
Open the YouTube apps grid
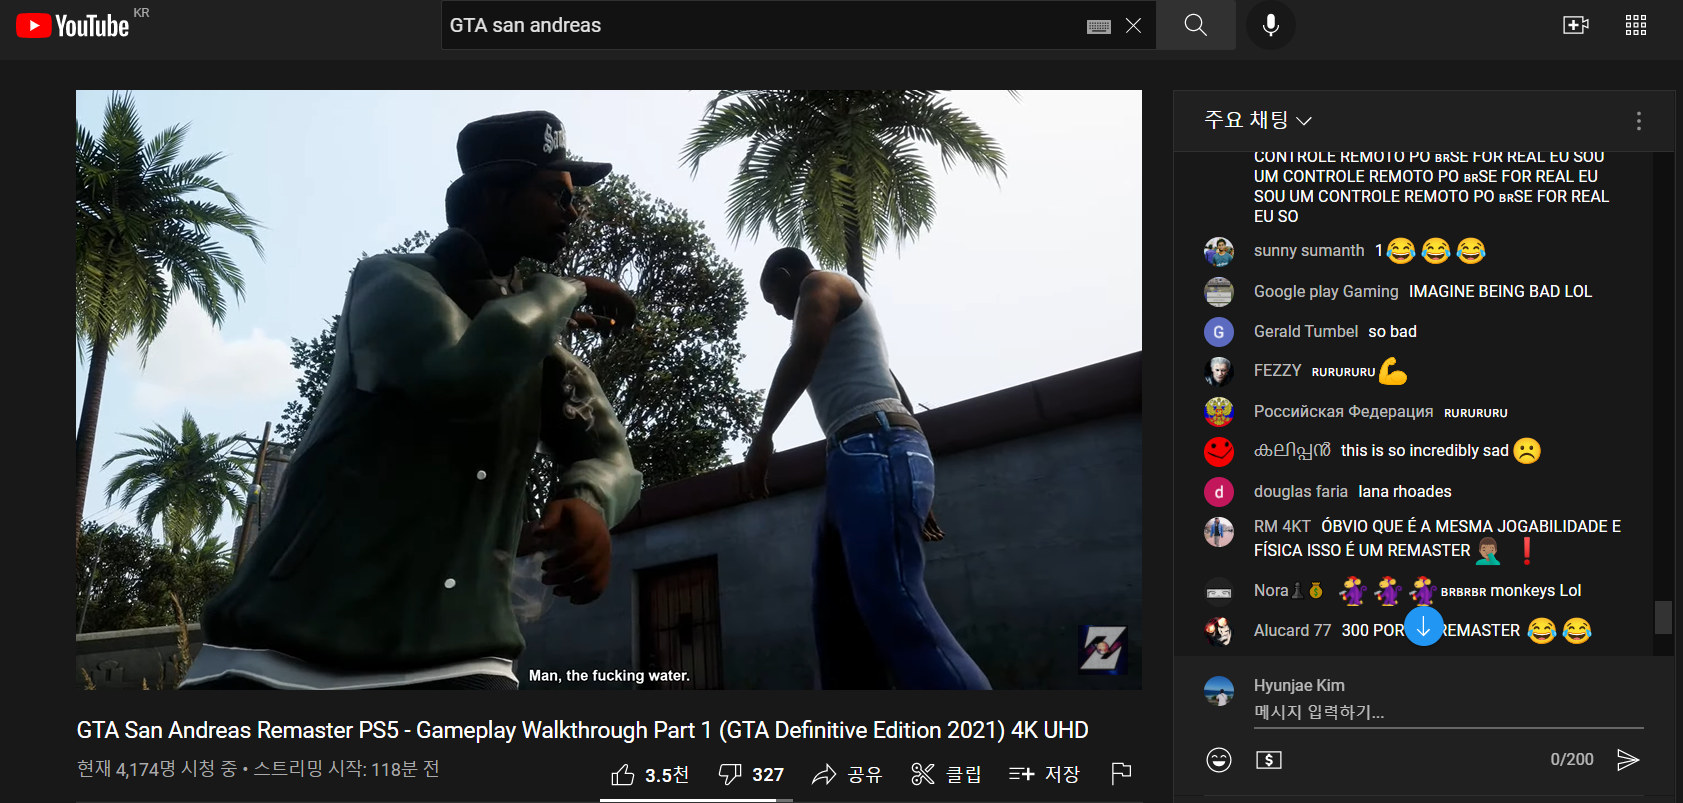point(1636,25)
